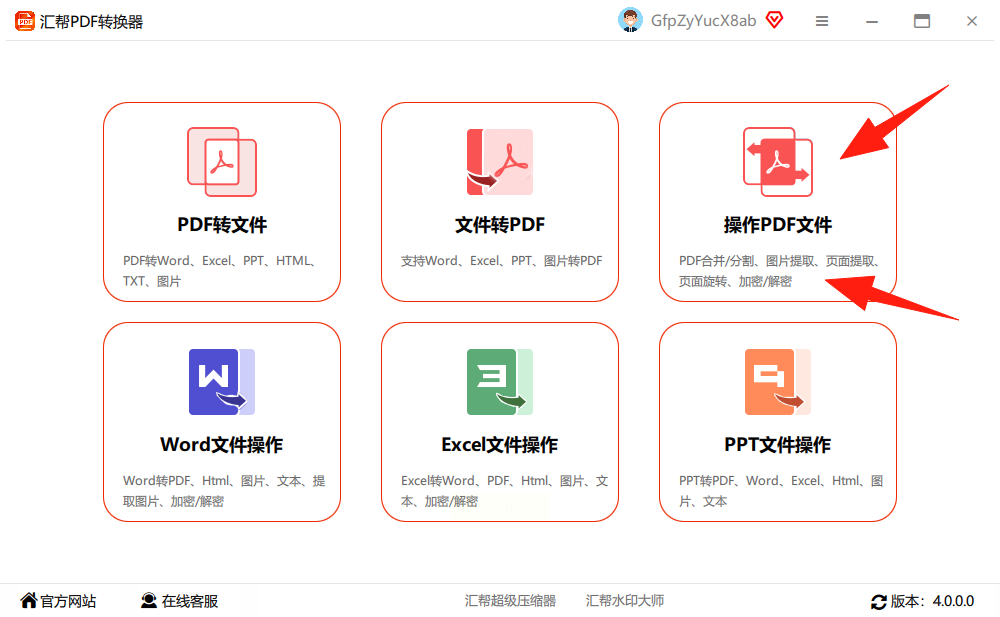Image resolution: width=1000 pixels, height=617 pixels.
Task: Click the user avatar icon
Action: [630, 20]
